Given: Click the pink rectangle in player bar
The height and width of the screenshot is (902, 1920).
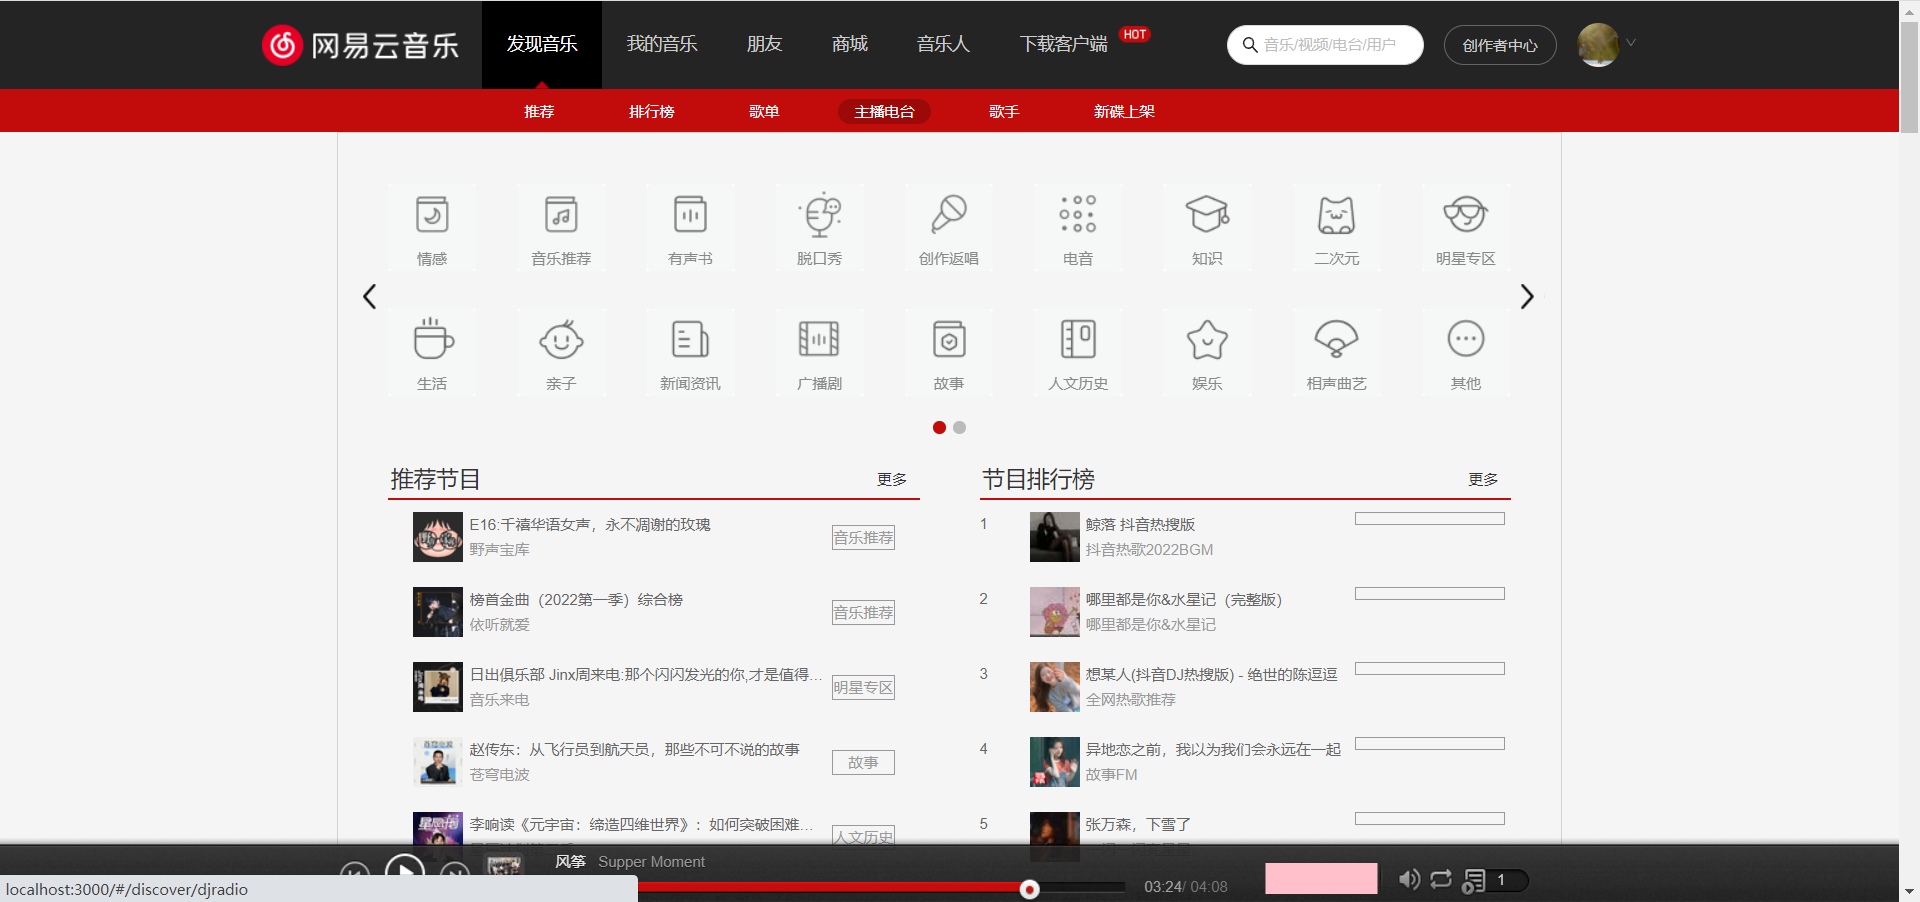Looking at the screenshot, I should pyautogui.click(x=1321, y=878).
